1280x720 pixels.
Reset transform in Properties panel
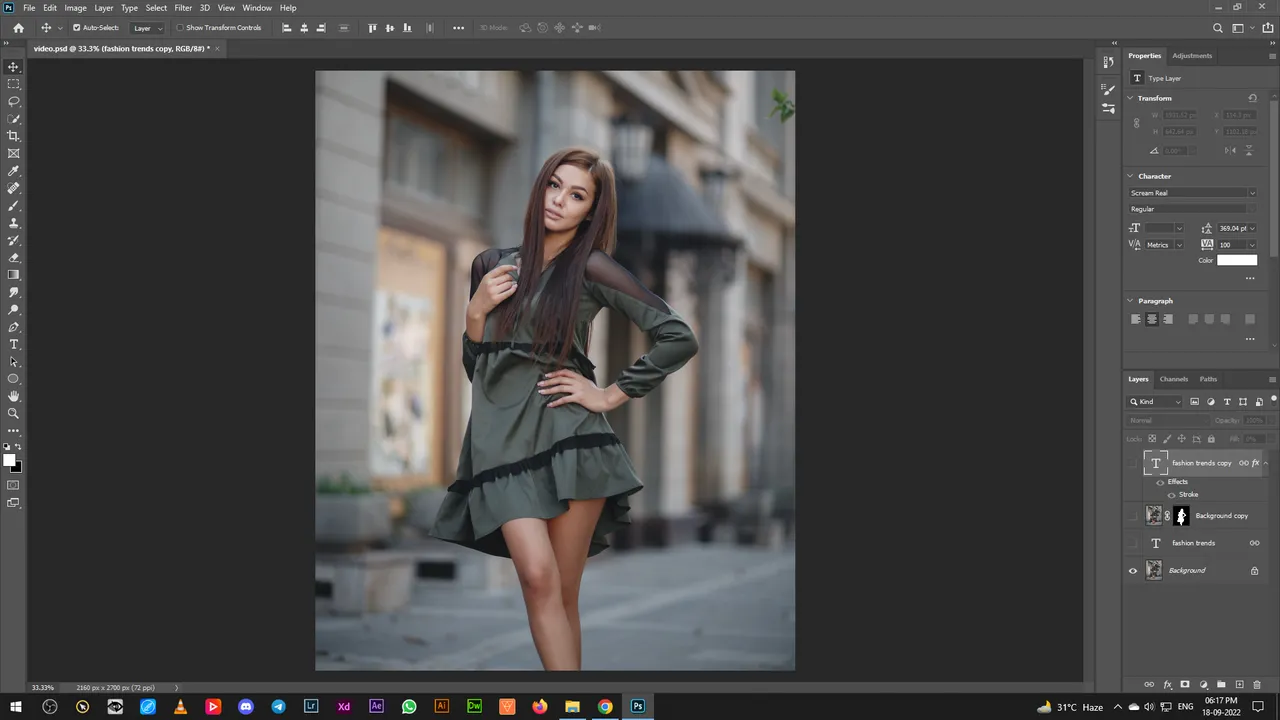click(1252, 98)
